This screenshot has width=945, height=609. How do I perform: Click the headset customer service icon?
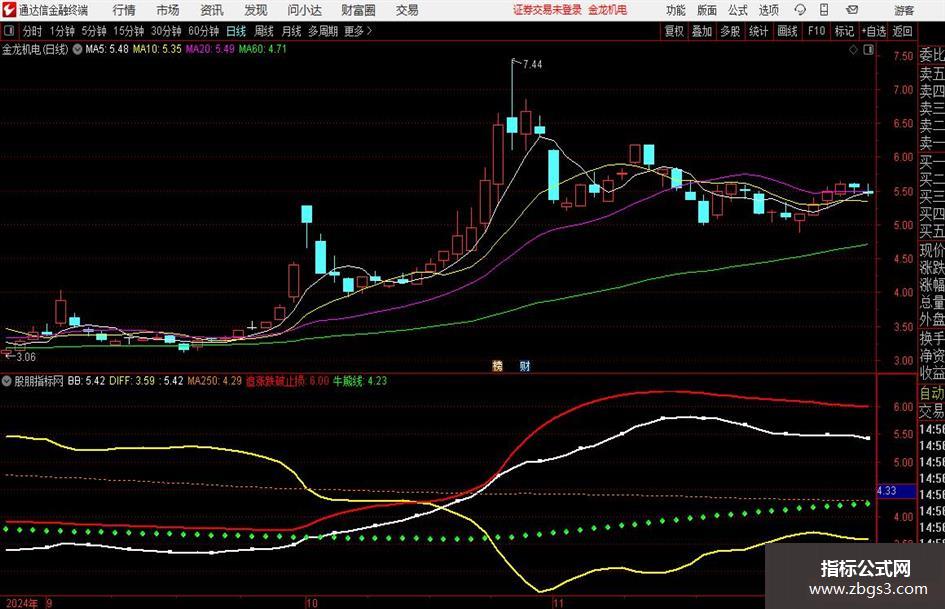point(800,10)
